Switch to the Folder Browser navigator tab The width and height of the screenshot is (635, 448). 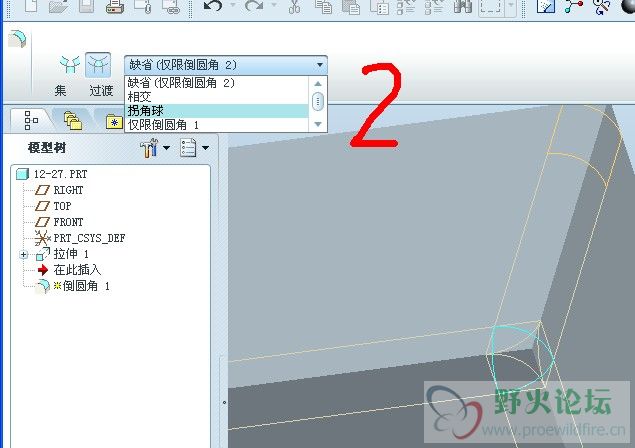[x=73, y=120]
